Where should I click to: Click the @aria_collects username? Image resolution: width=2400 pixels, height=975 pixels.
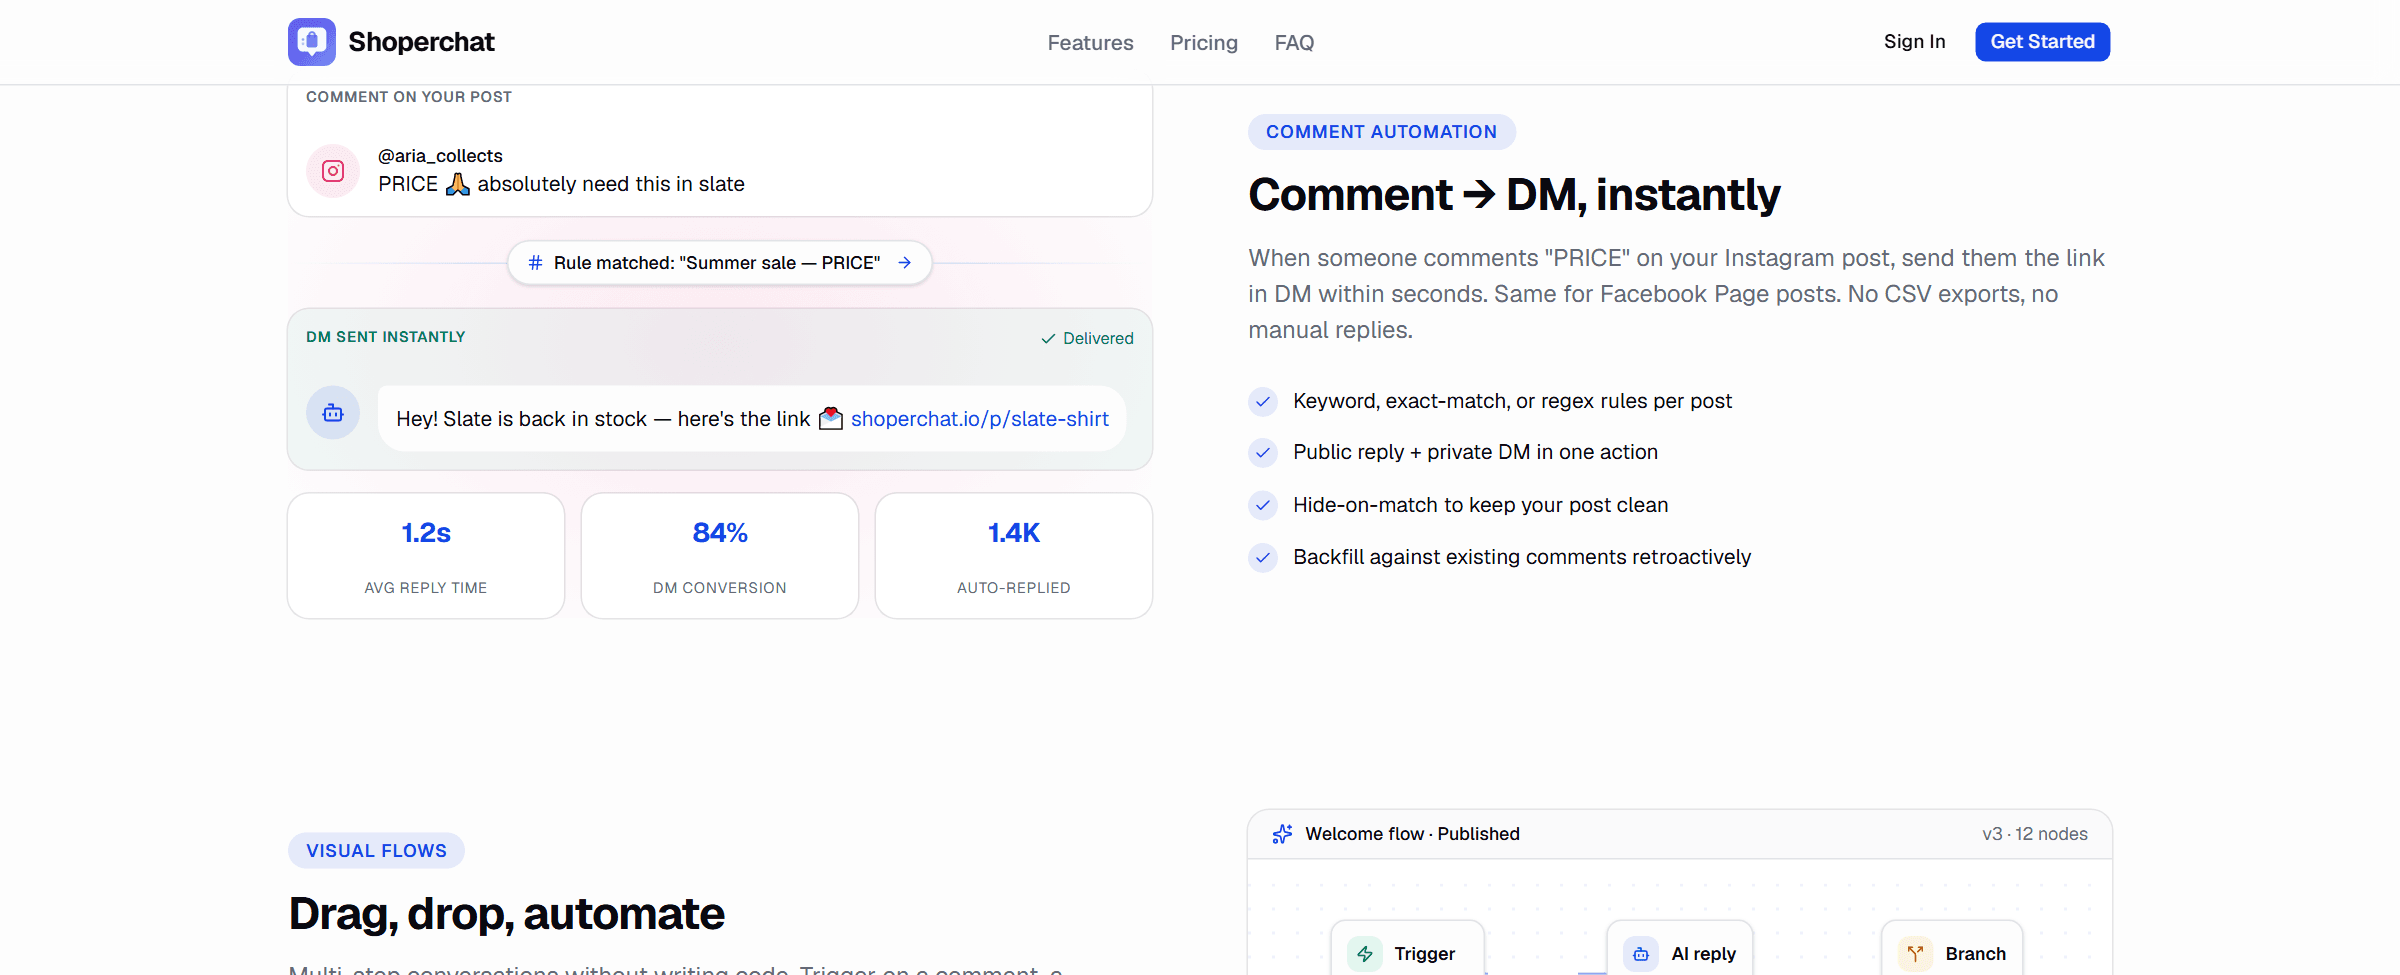pos(440,156)
